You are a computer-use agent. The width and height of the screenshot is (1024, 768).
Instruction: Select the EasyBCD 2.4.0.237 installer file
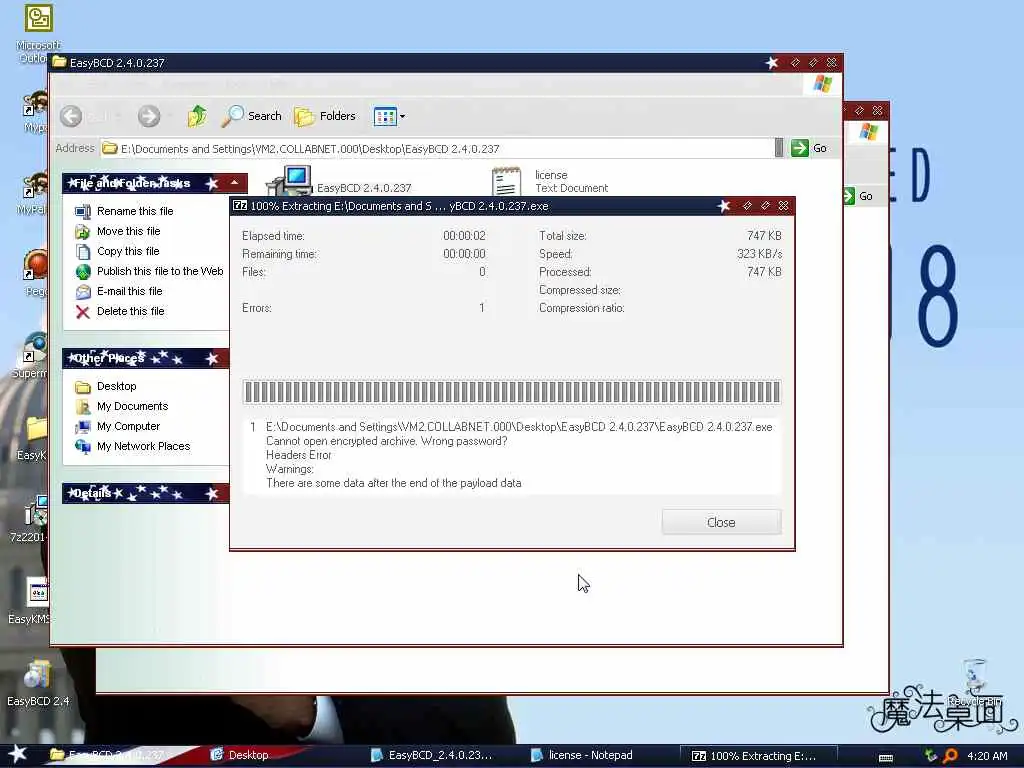340,181
